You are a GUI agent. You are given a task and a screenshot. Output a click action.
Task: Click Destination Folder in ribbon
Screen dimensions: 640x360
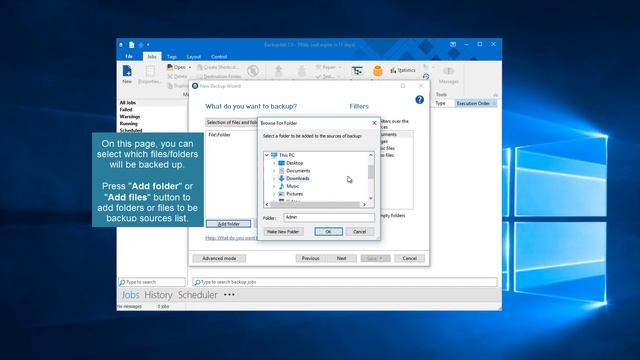coord(219,76)
